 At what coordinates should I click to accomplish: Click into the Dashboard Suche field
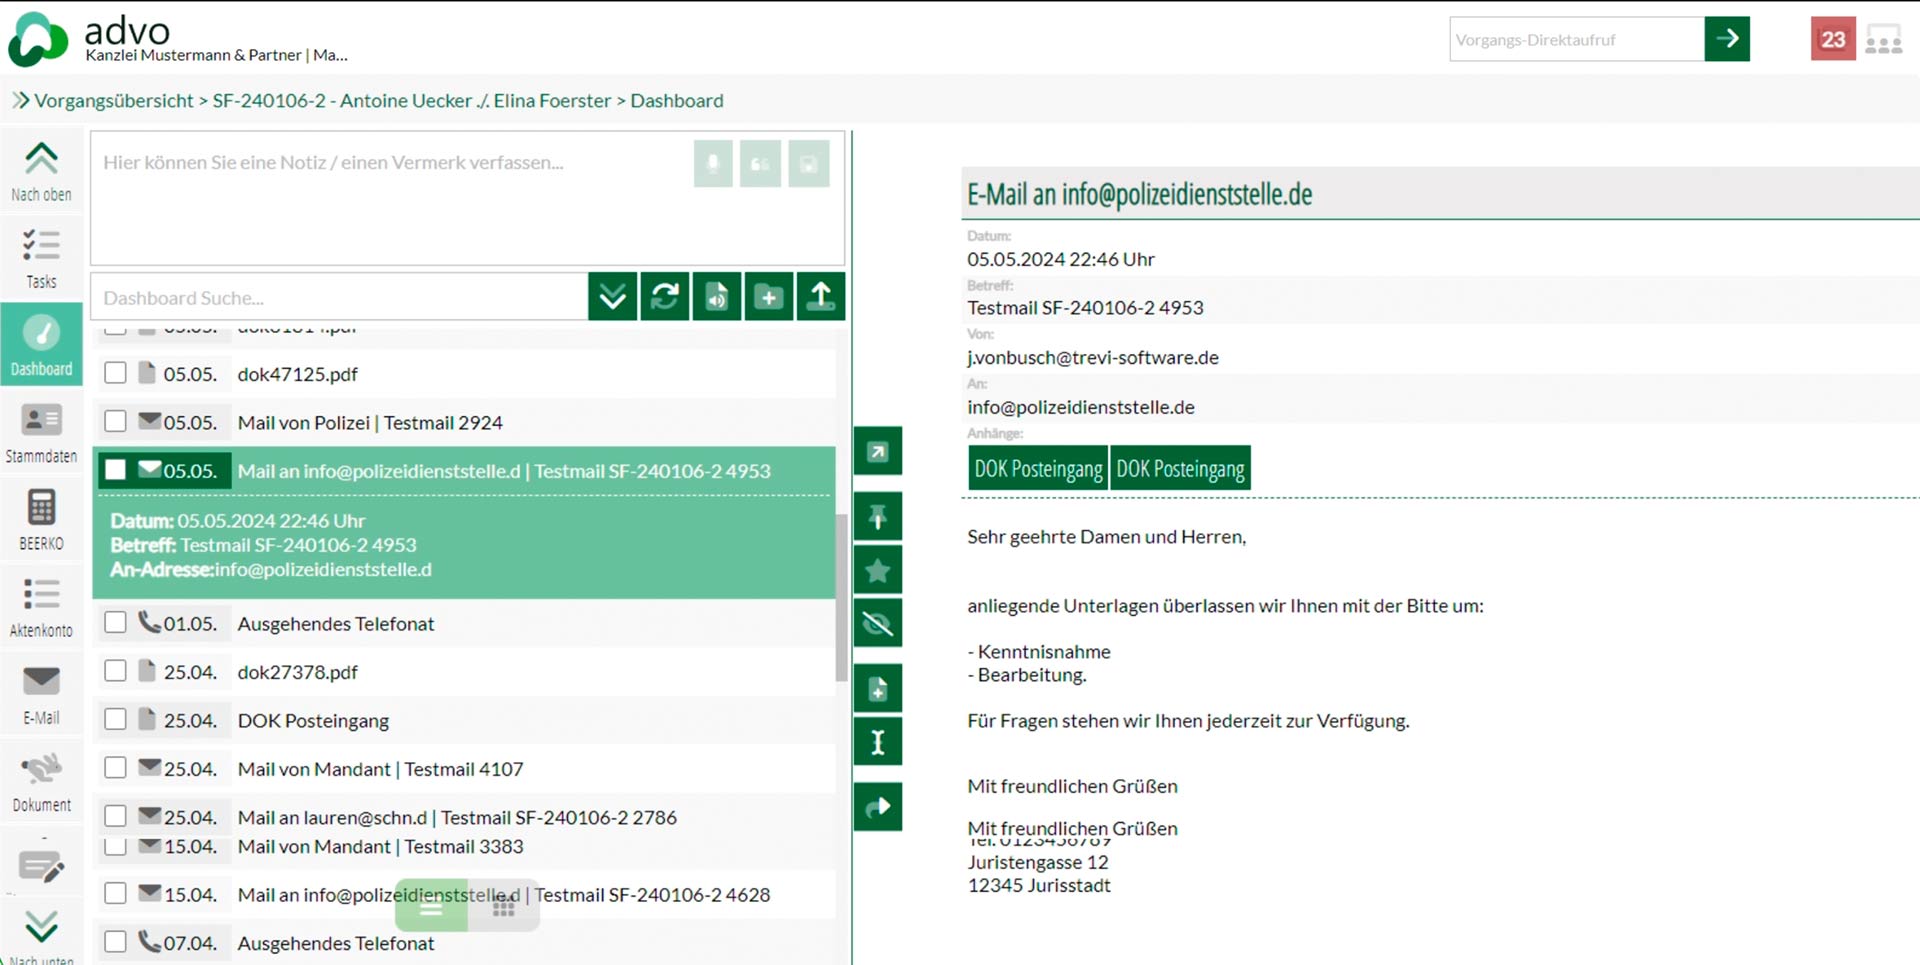(x=340, y=298)
